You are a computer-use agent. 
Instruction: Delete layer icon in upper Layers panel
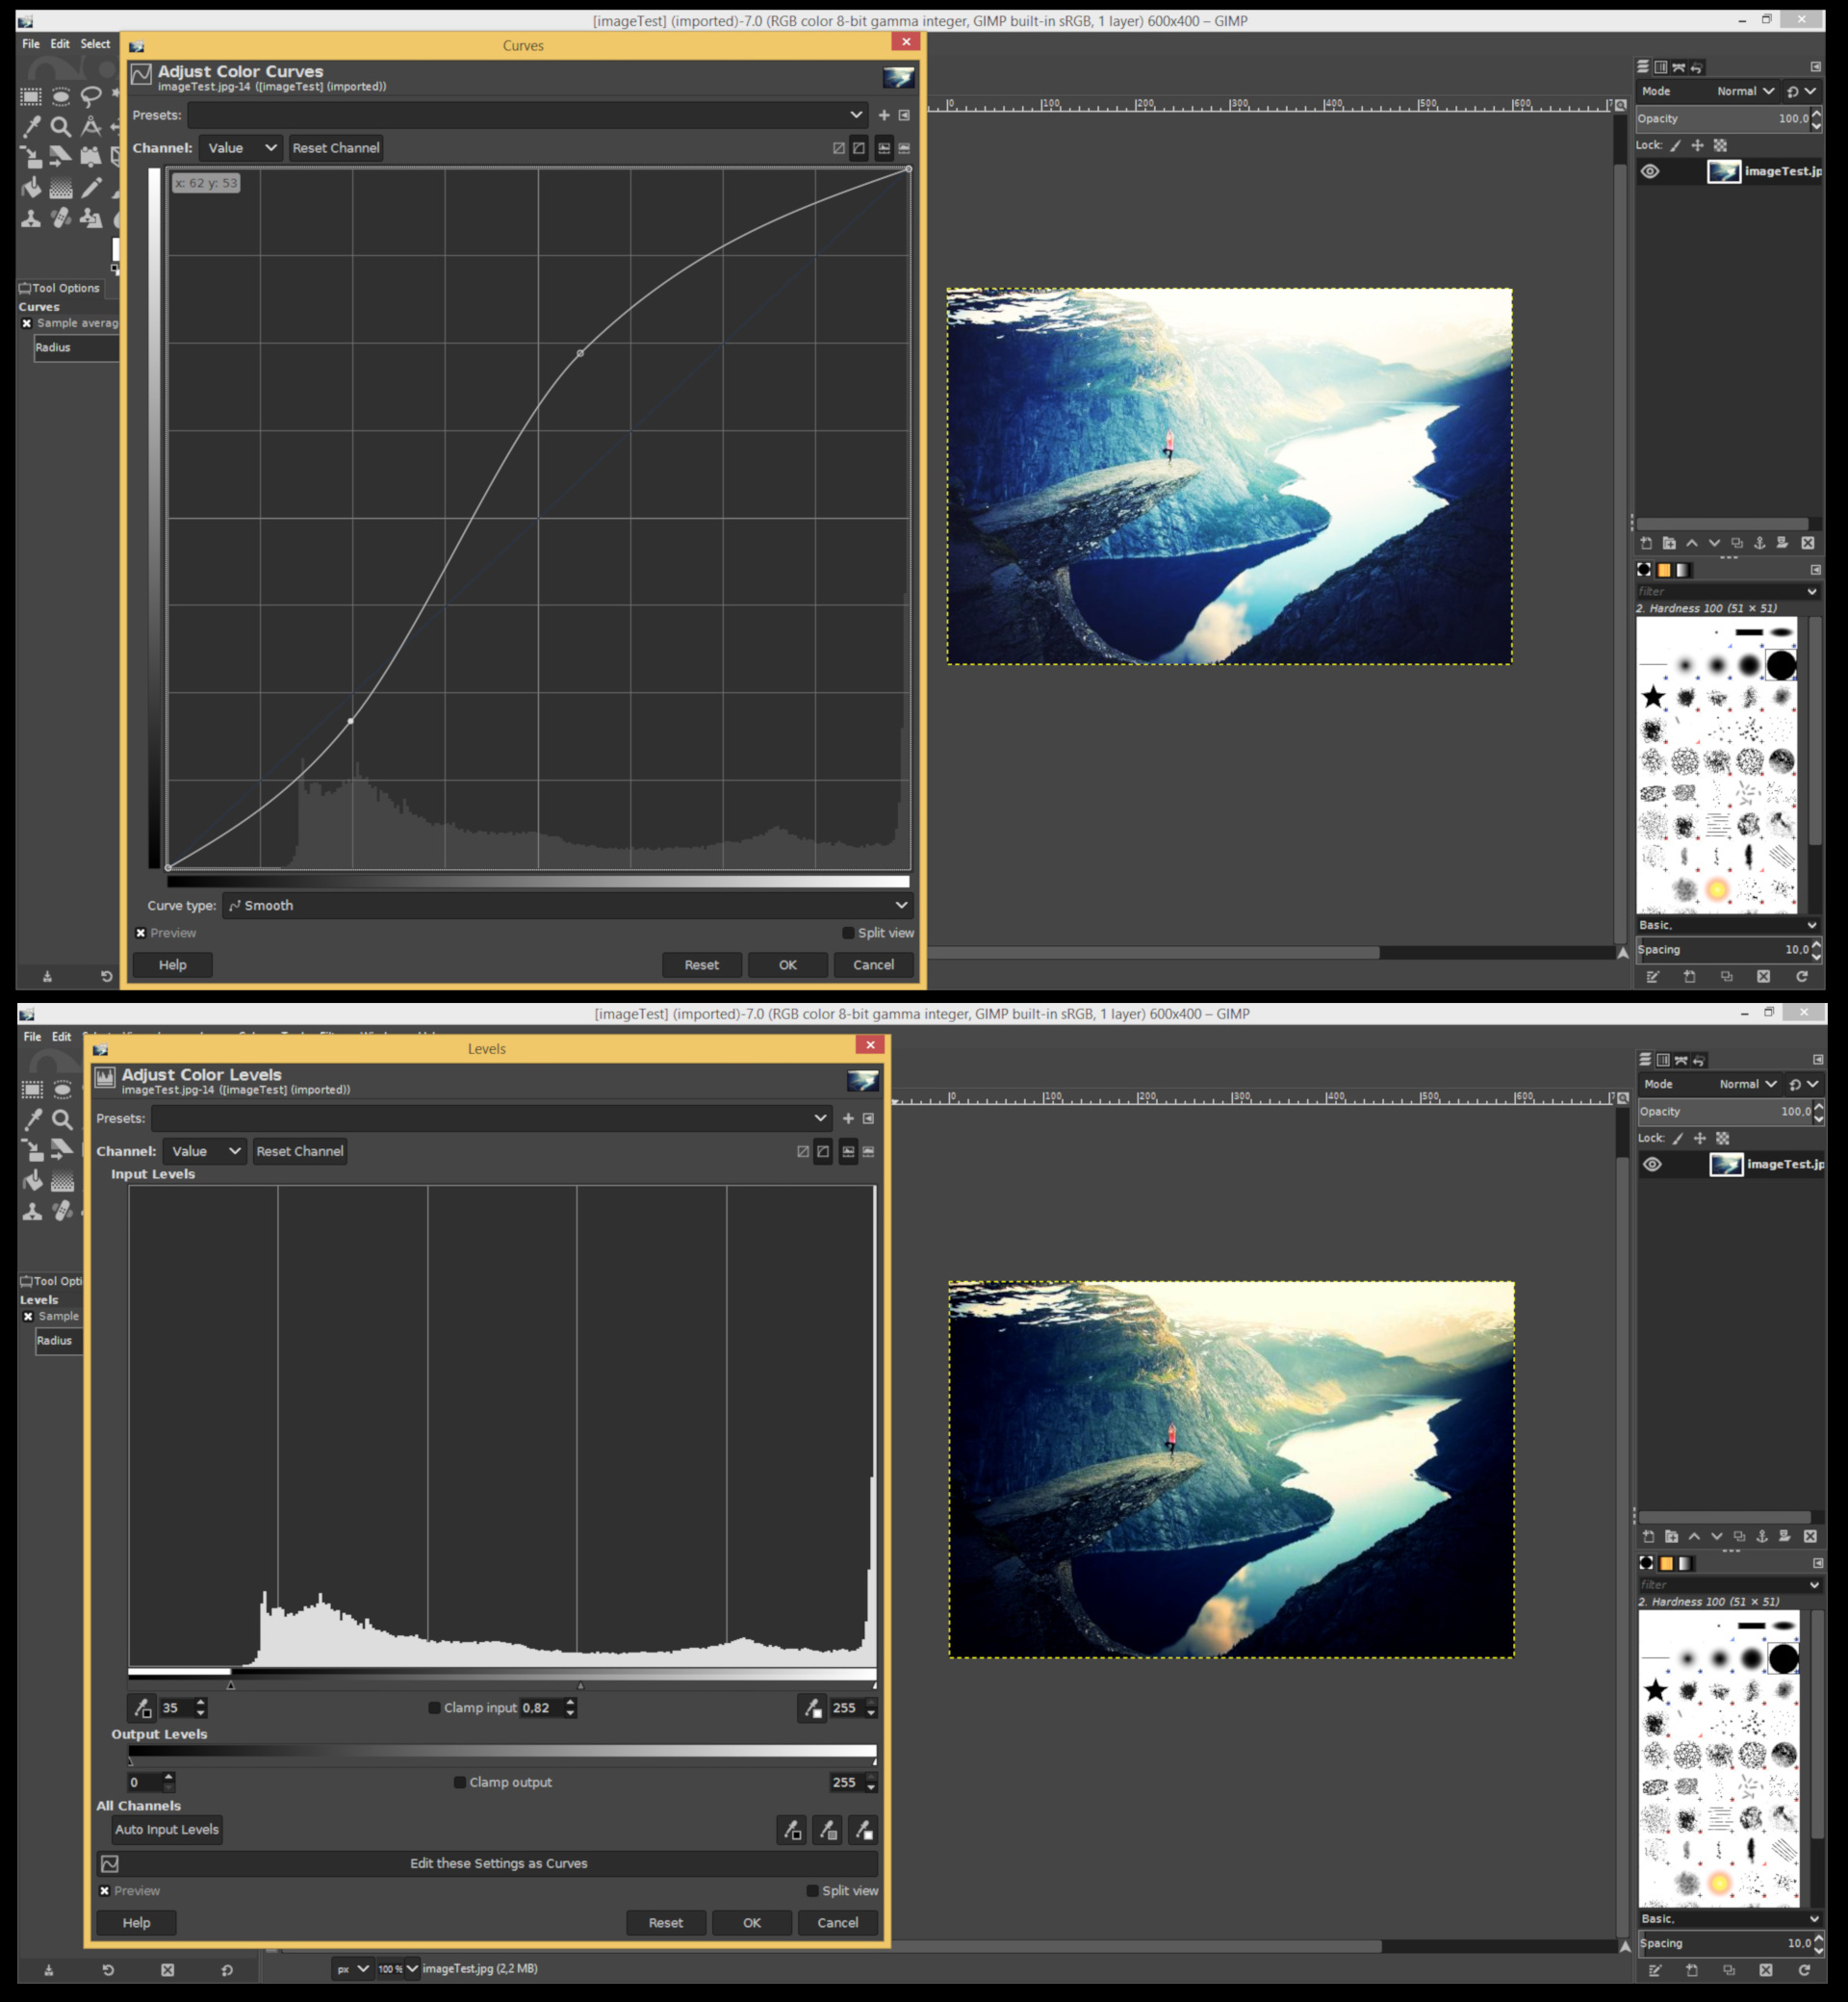[x=1808, y=543]
